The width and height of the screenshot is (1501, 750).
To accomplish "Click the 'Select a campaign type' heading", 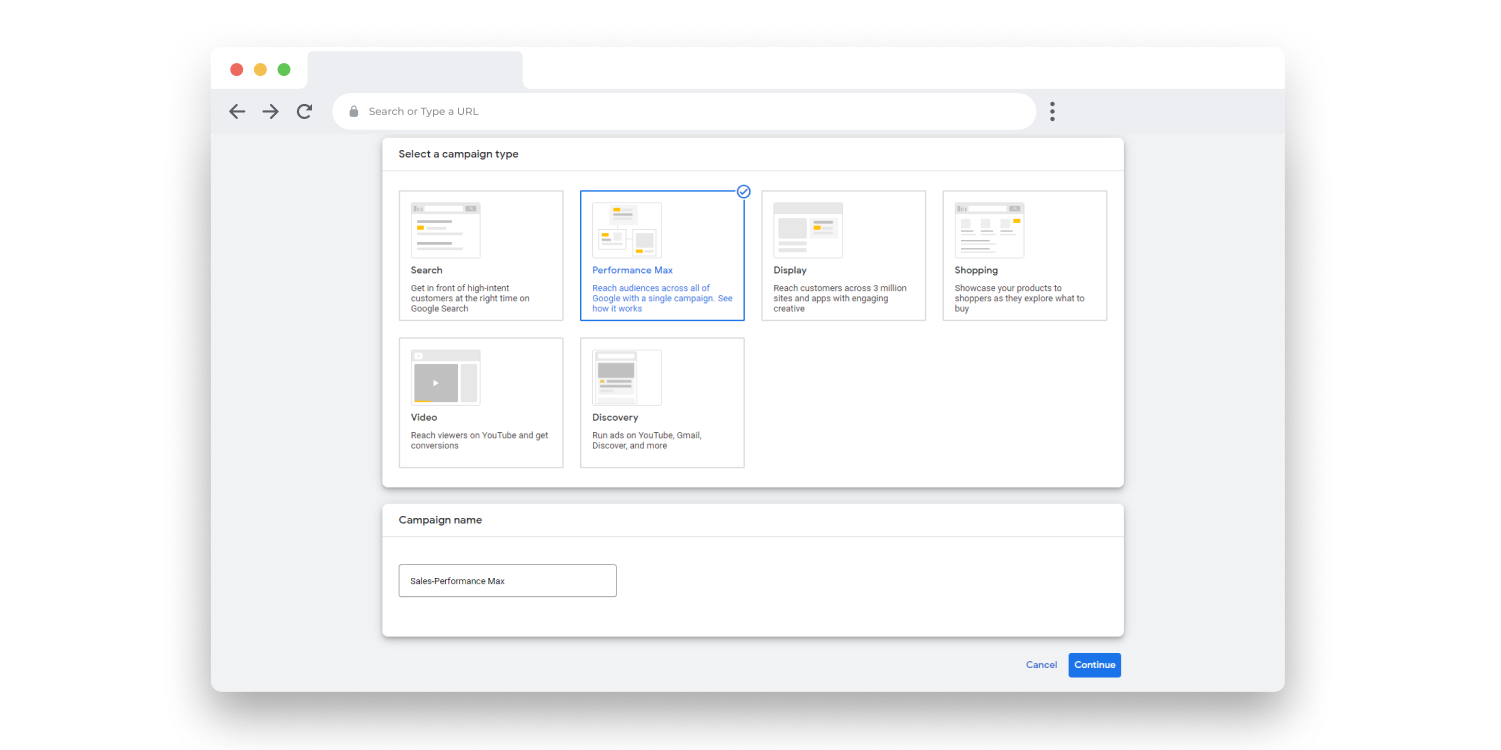I will [458, 154].
